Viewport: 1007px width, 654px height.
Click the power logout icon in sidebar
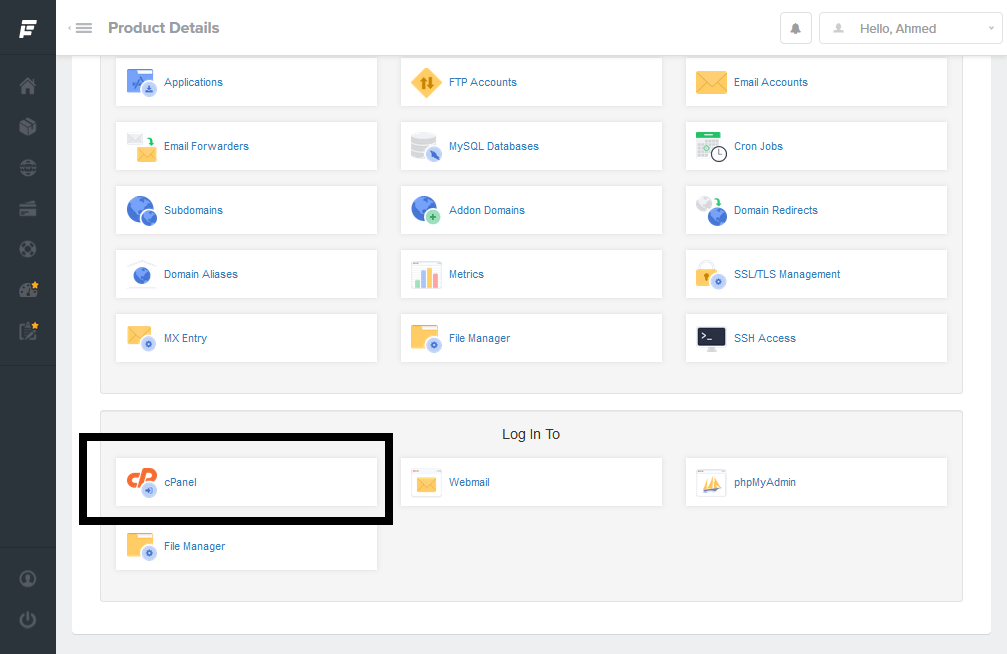click(x=28, y=620)
